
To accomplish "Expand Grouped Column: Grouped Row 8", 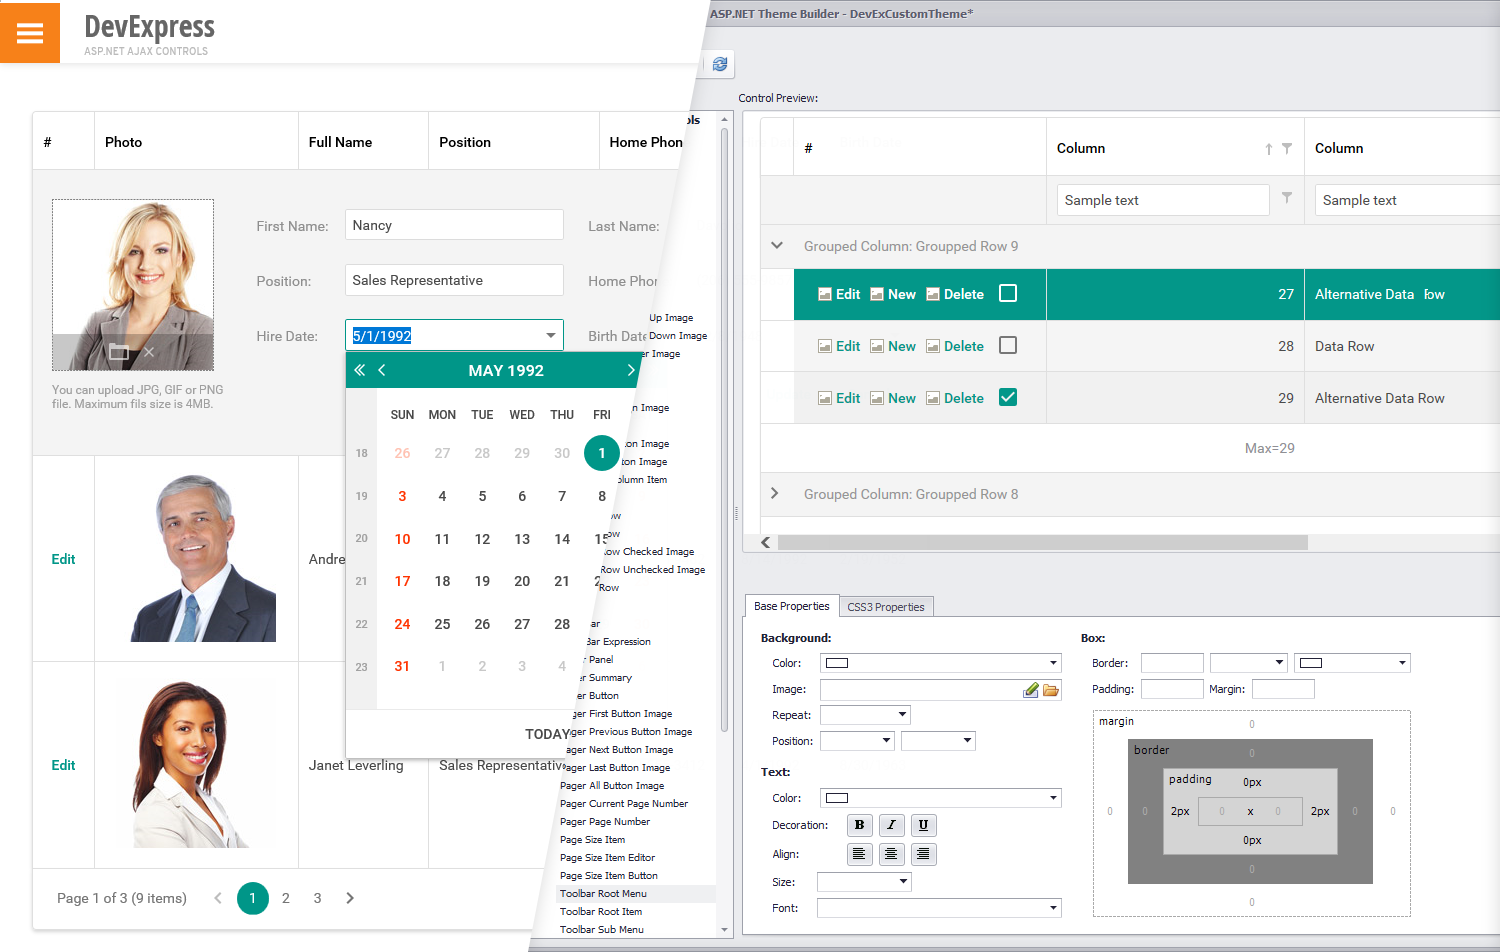I will click(776, 493).
